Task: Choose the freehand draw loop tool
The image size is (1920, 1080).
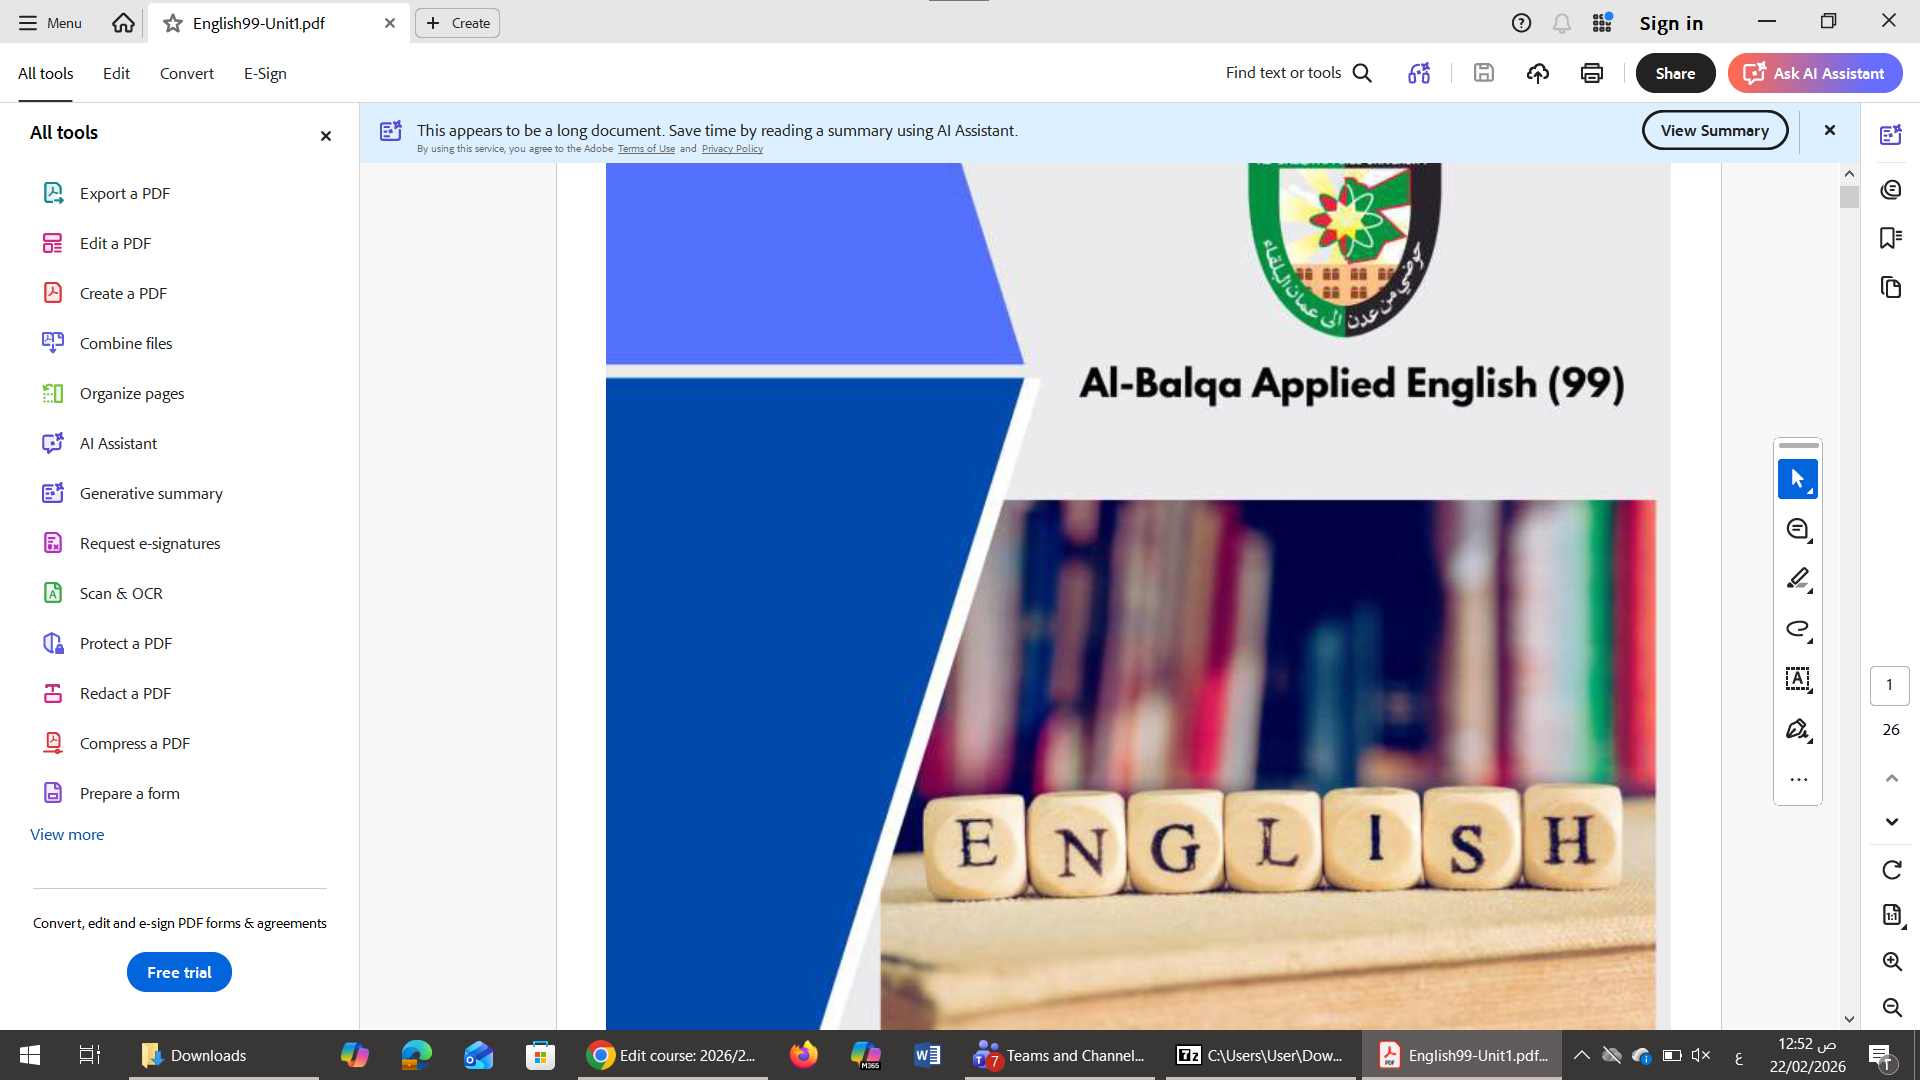Action: tap(1797, 629)
